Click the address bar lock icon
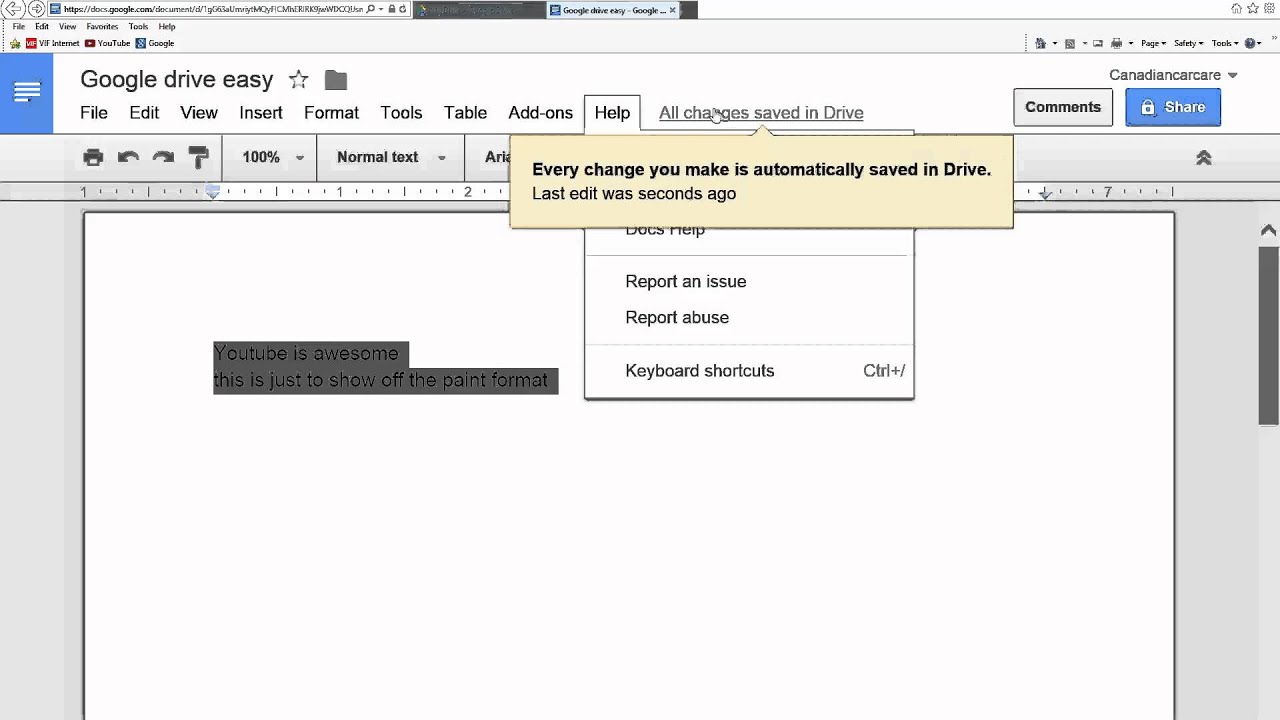The width and height of the screenshot is (1280, 720). [391, 9]
